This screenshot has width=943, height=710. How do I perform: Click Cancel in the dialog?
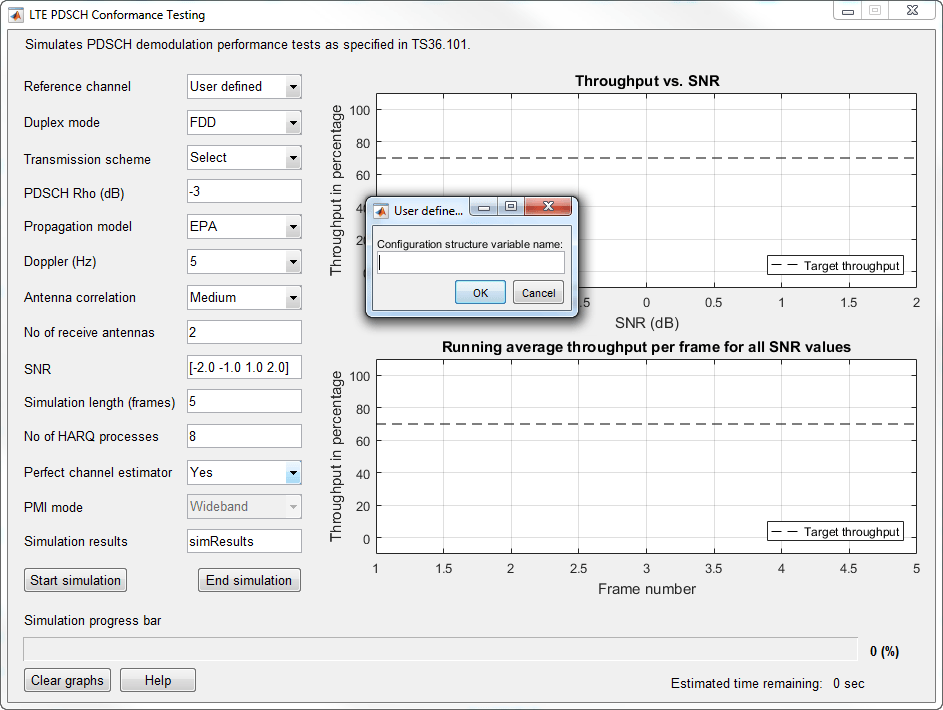[x=538, y=293]
